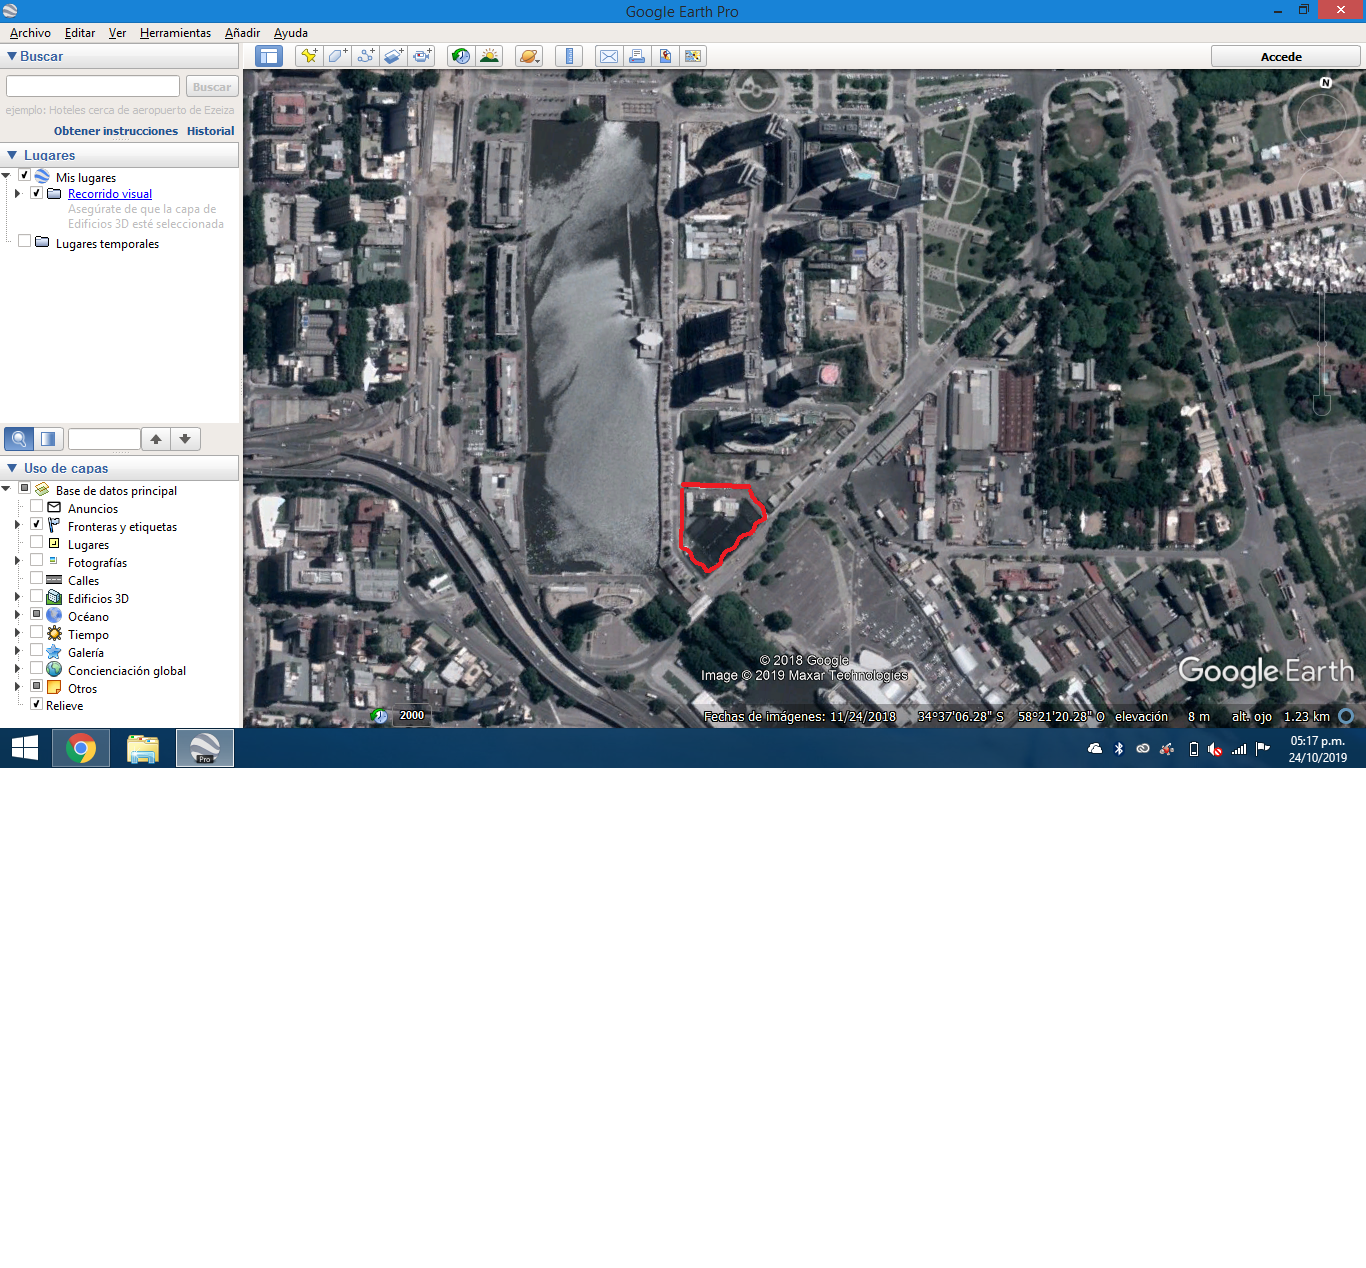Open the Archivo menu
The image size is (1366, 1268).
[x=30, y=33]
